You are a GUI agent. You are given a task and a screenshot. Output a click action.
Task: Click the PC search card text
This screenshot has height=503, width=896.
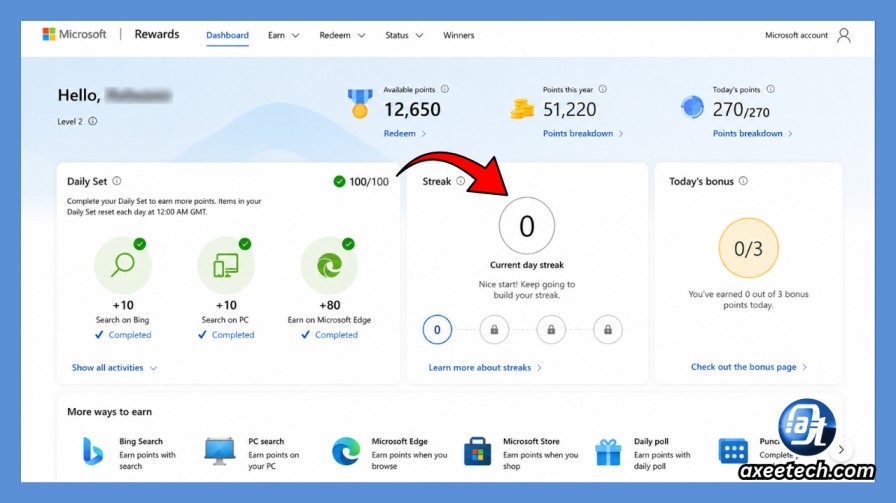click(x=274, y=454)
